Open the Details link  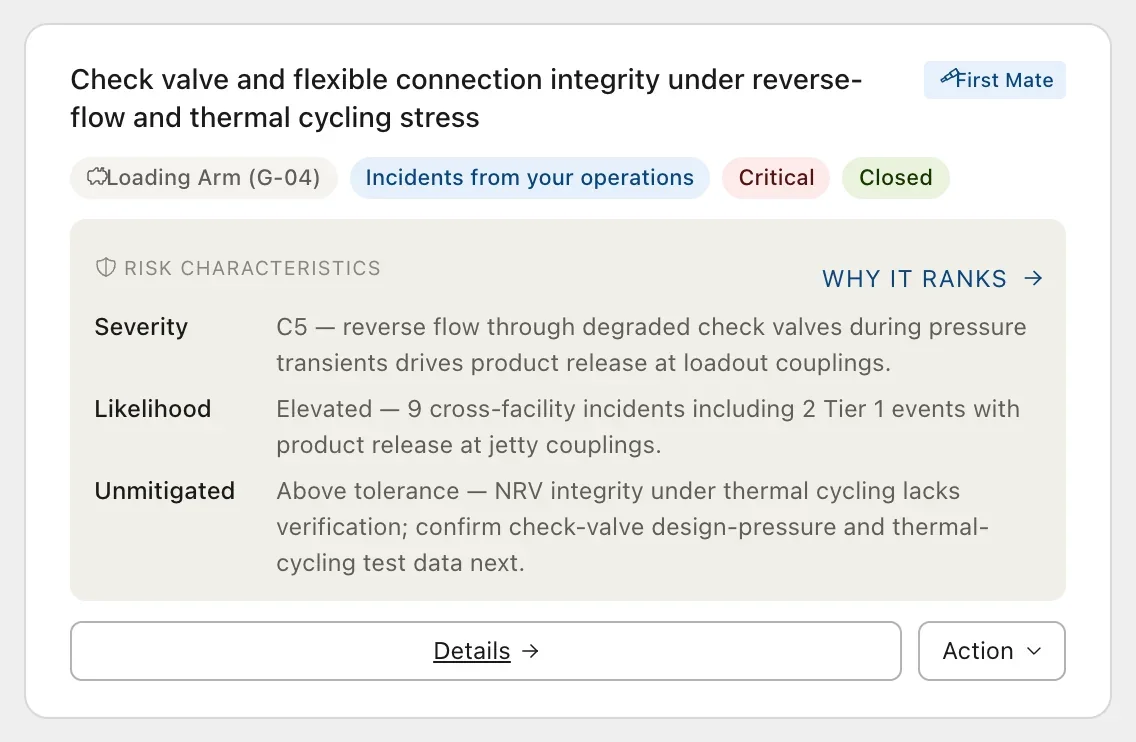click(485, 651)
